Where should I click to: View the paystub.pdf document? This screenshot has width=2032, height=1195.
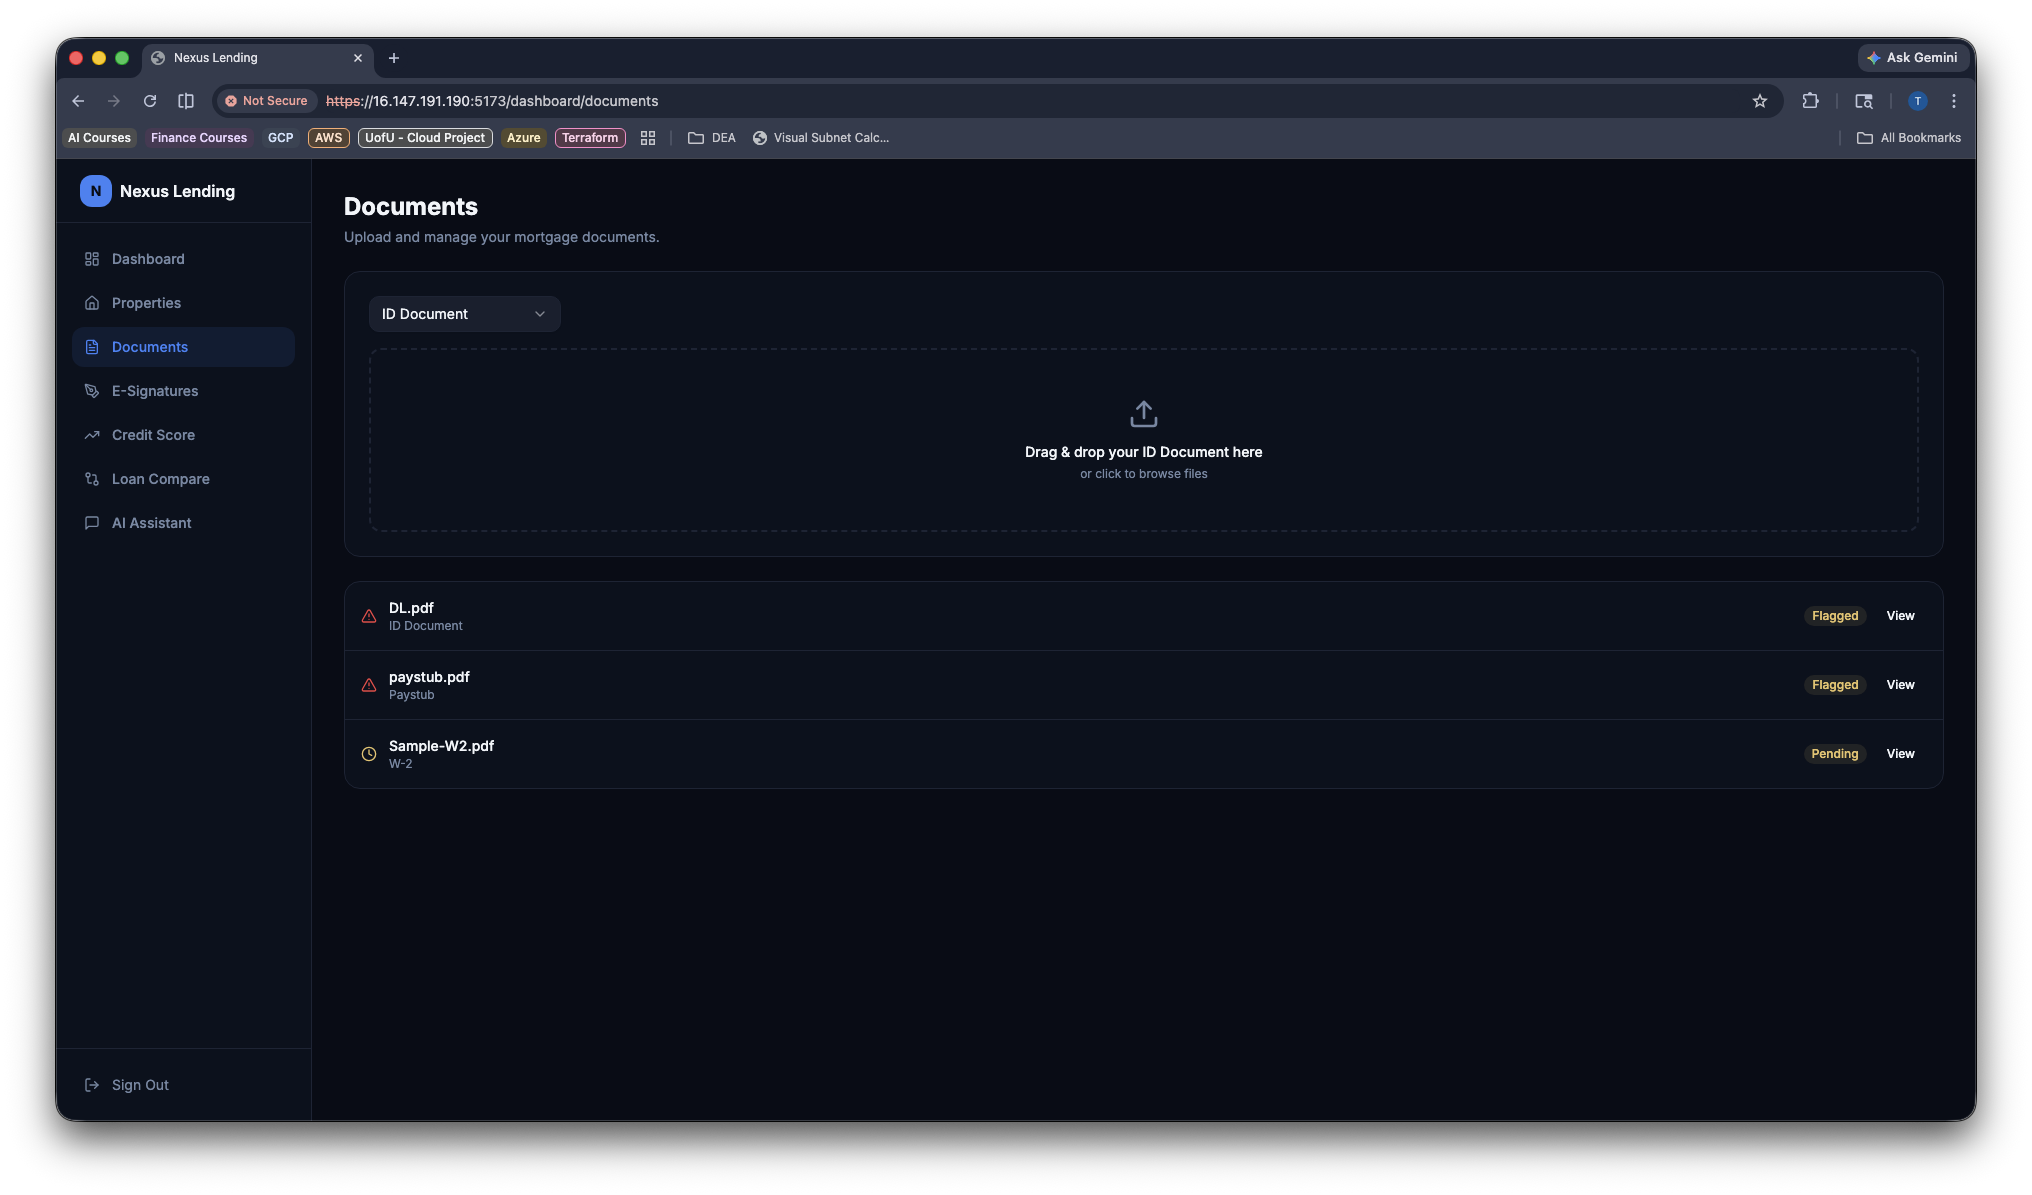[x=1900, y=685]
